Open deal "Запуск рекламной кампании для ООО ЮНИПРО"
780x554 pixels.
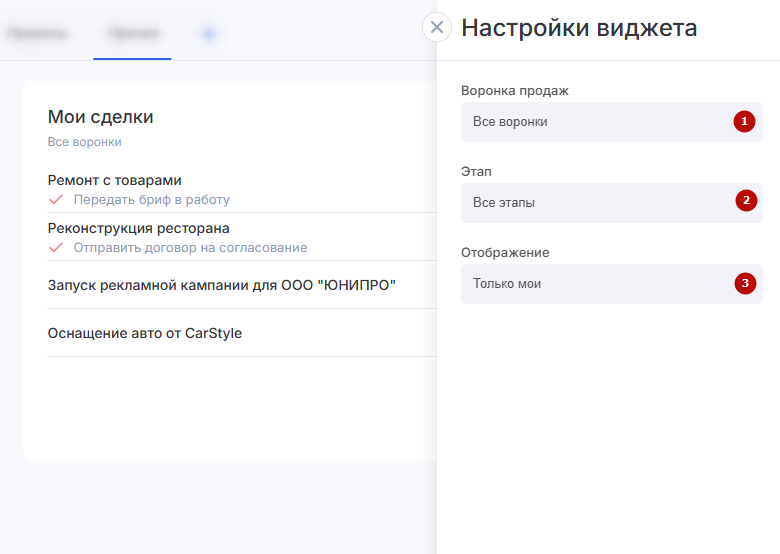222,285
